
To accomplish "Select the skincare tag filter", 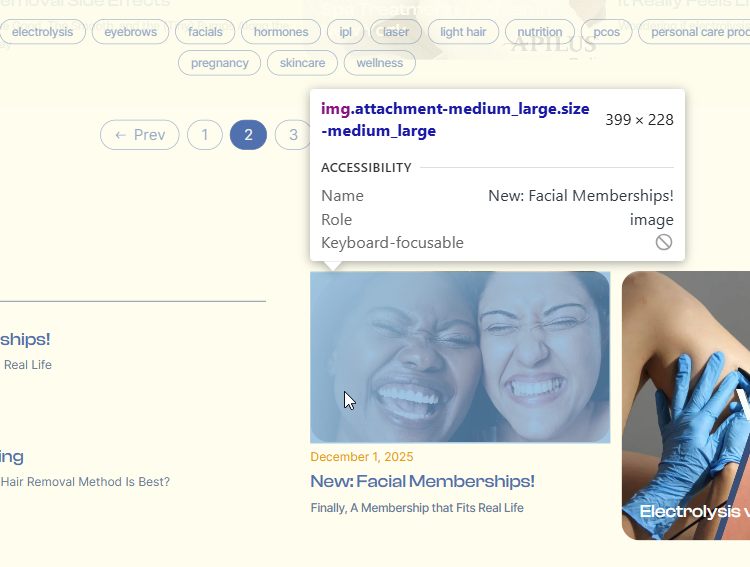I will point(302,63).
